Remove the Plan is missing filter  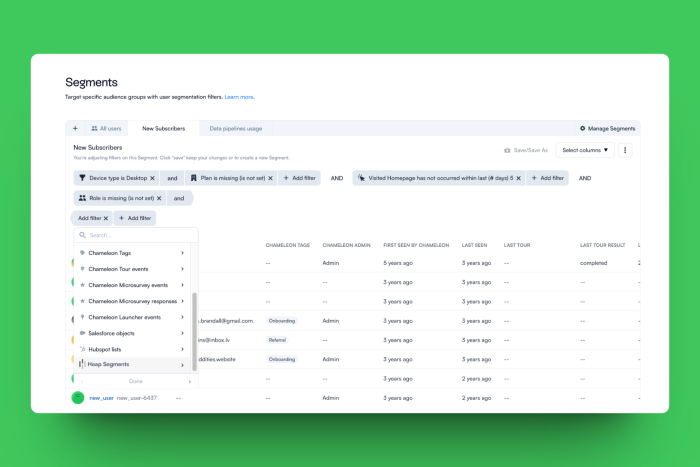270,178
